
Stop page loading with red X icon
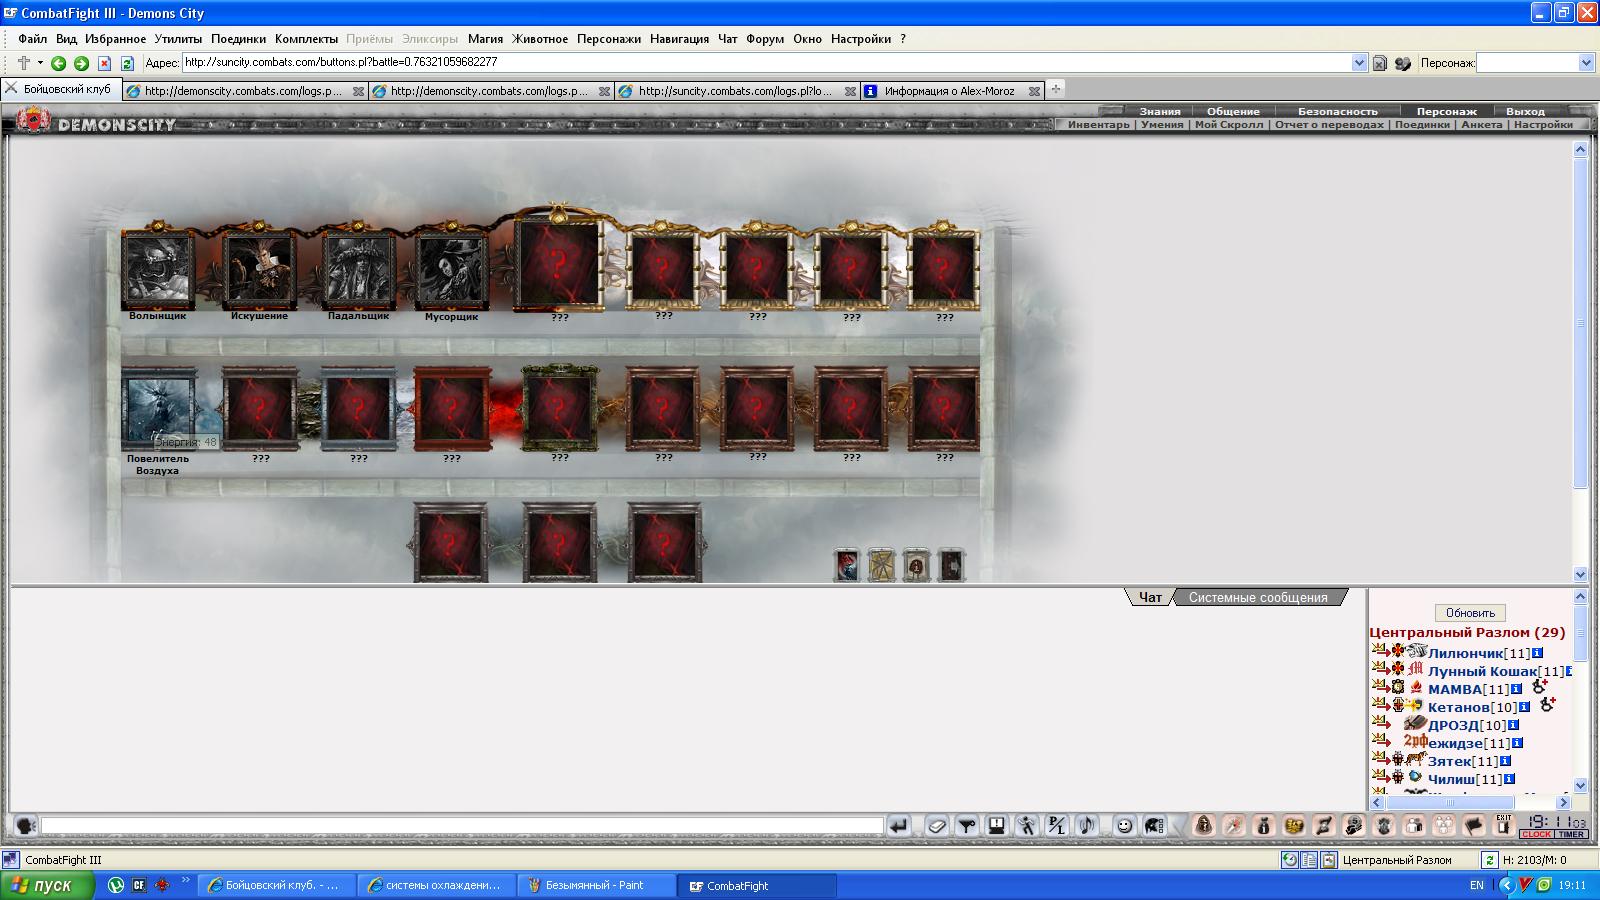click(104, 63)
